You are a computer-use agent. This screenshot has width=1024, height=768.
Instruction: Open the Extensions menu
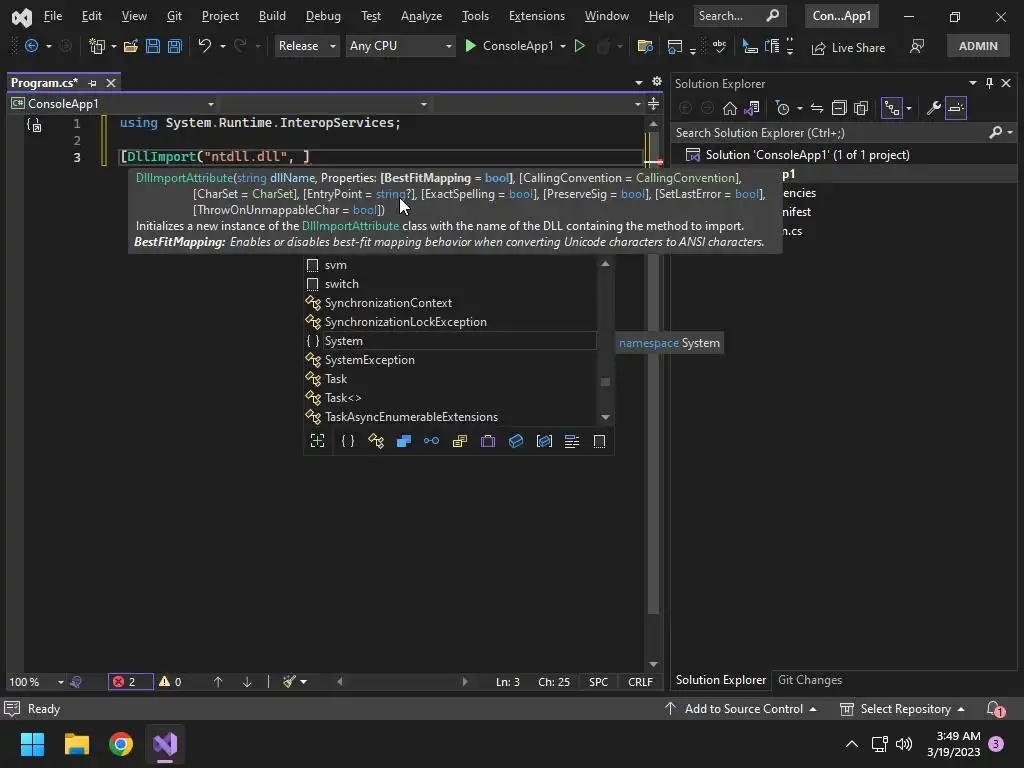pyautogui.click(x=536, y=16)
